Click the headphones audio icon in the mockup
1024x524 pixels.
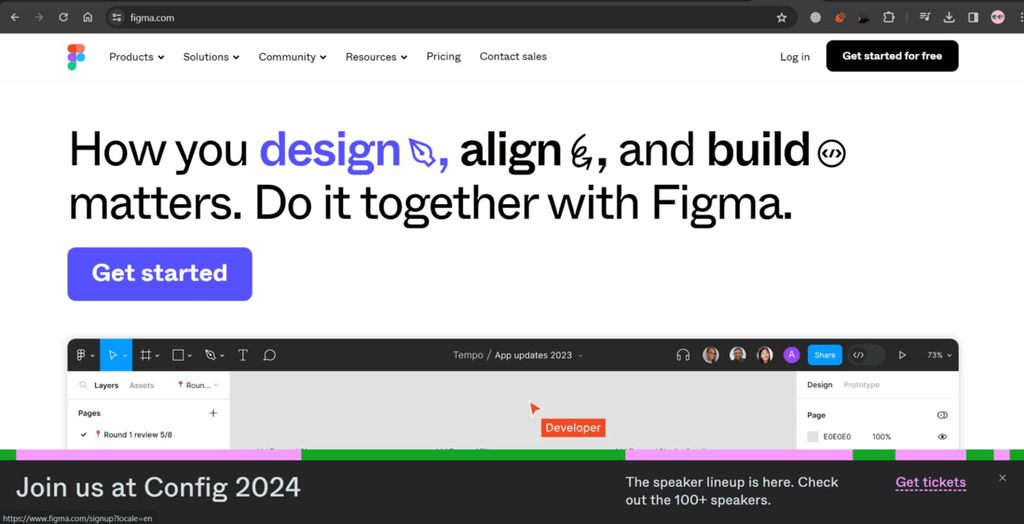[683, 355]
